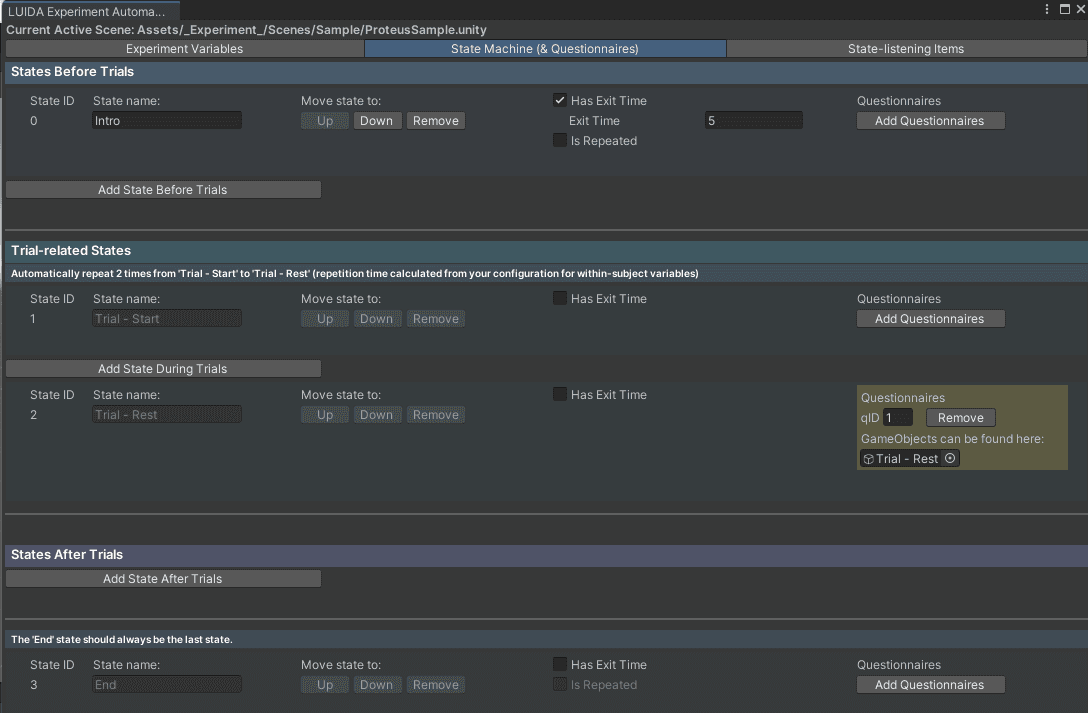The width and height of the screenshot is (1088, 713).
Task: Check Has Exit Time for Trial - Rest state
Action: click(559, 394)
